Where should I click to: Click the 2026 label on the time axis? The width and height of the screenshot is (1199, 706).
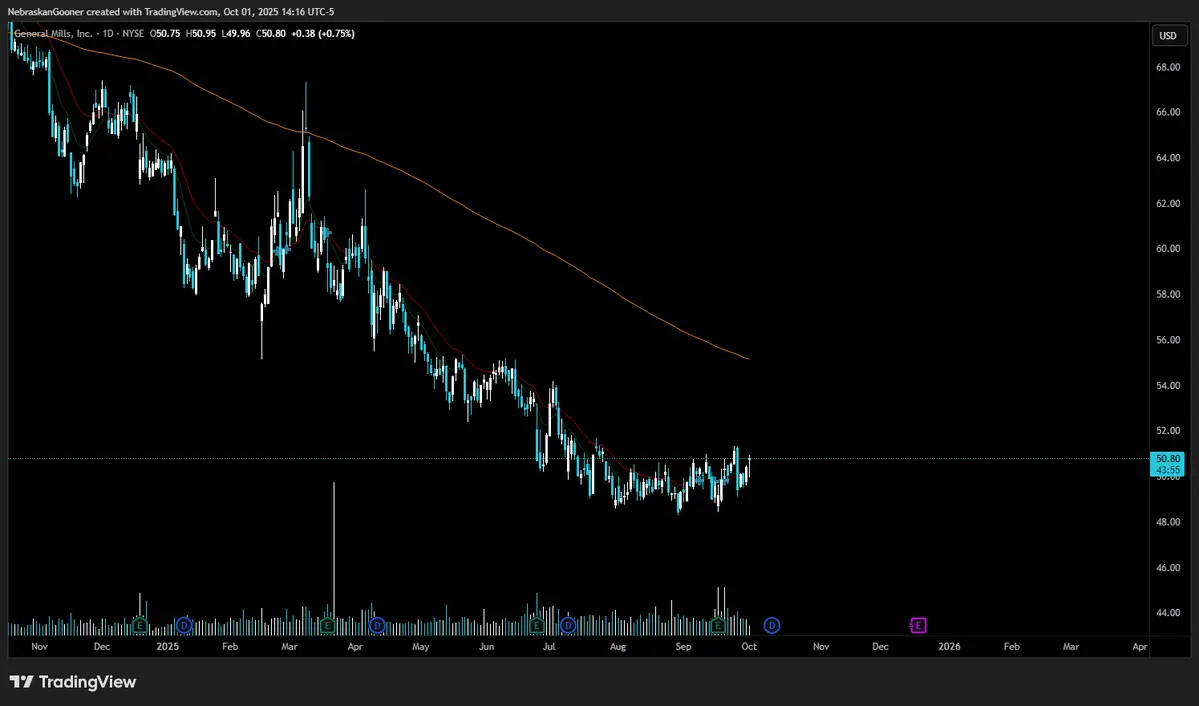click(x=949, y=647)
